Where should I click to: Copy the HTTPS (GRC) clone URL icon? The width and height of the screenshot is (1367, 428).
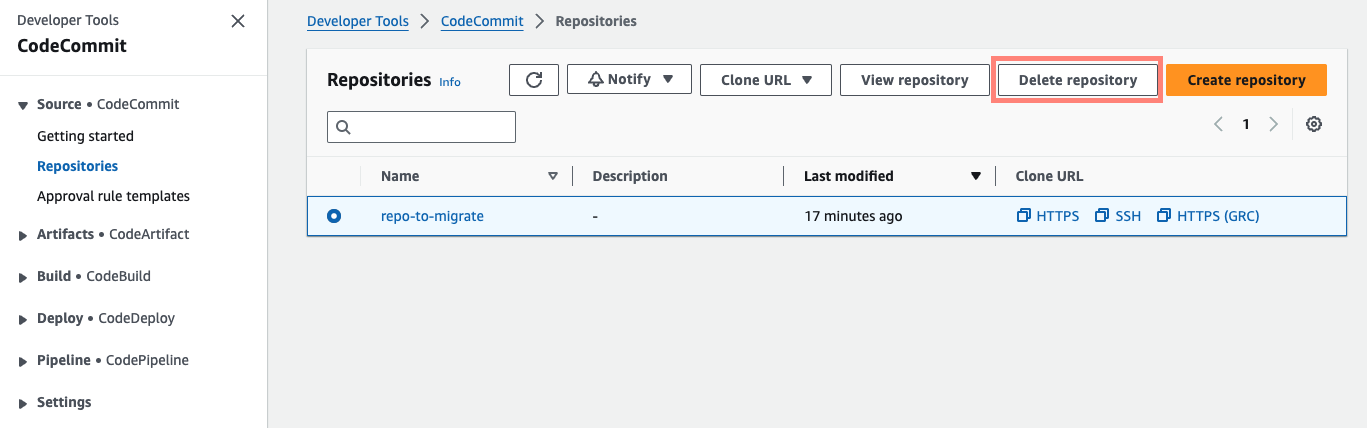pos(1163,216)
